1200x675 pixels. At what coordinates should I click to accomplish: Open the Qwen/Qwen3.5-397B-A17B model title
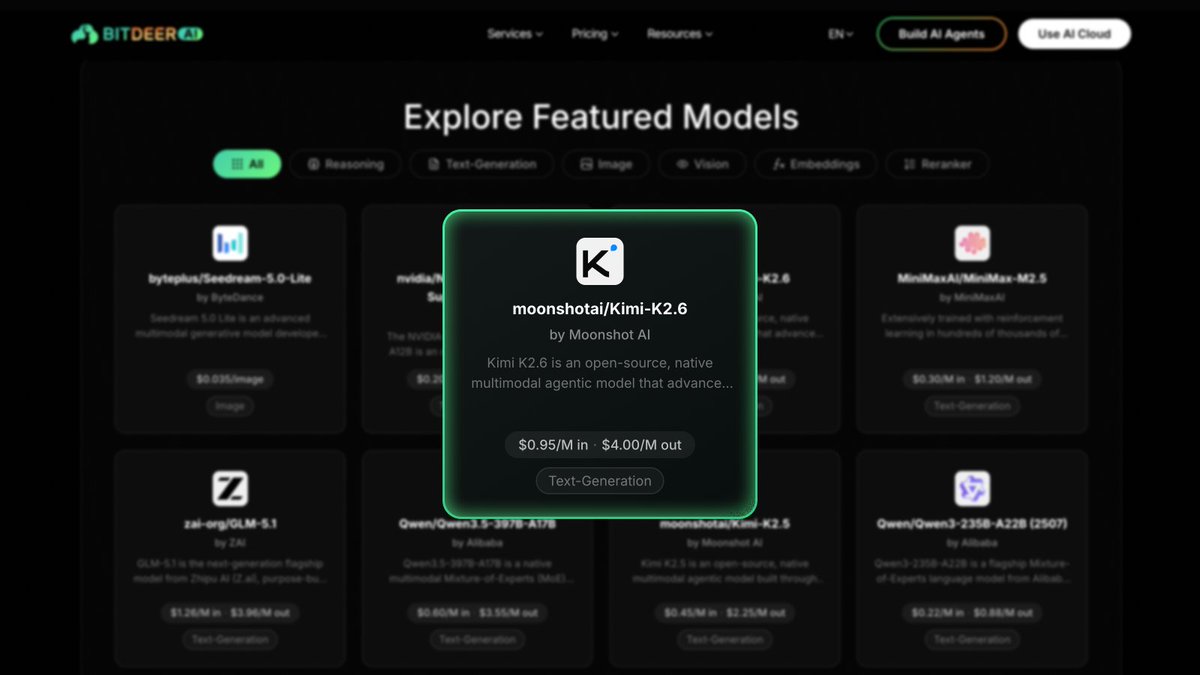point(477,524)
